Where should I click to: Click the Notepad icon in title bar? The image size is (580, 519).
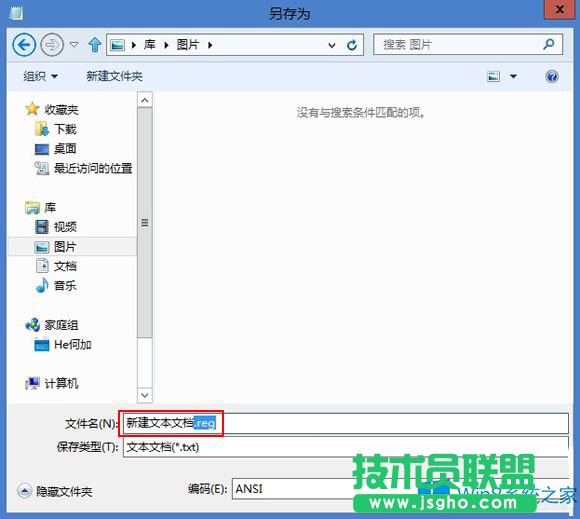(x=16, y=13)
